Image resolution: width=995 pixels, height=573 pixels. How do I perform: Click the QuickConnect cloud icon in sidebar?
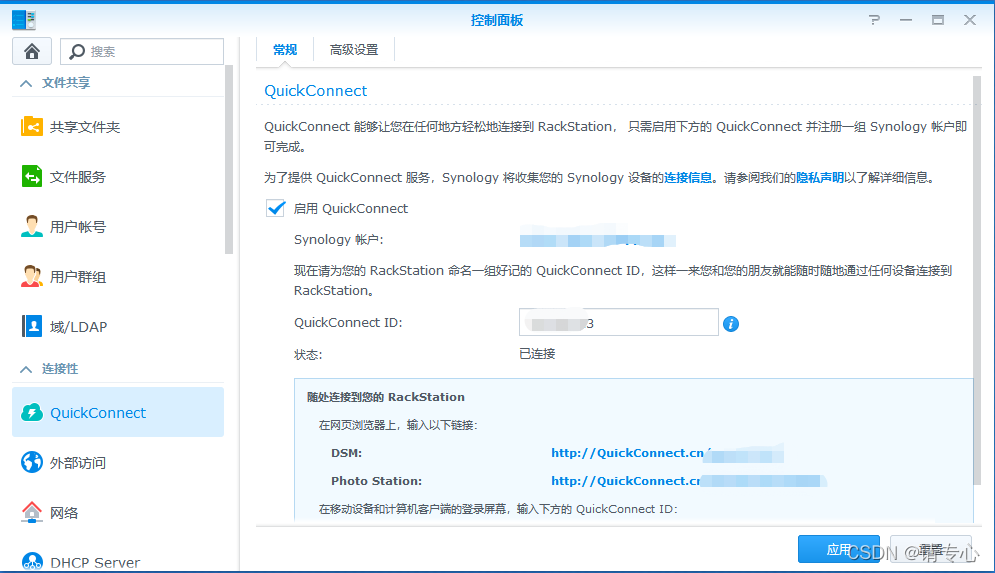[32, 412]
